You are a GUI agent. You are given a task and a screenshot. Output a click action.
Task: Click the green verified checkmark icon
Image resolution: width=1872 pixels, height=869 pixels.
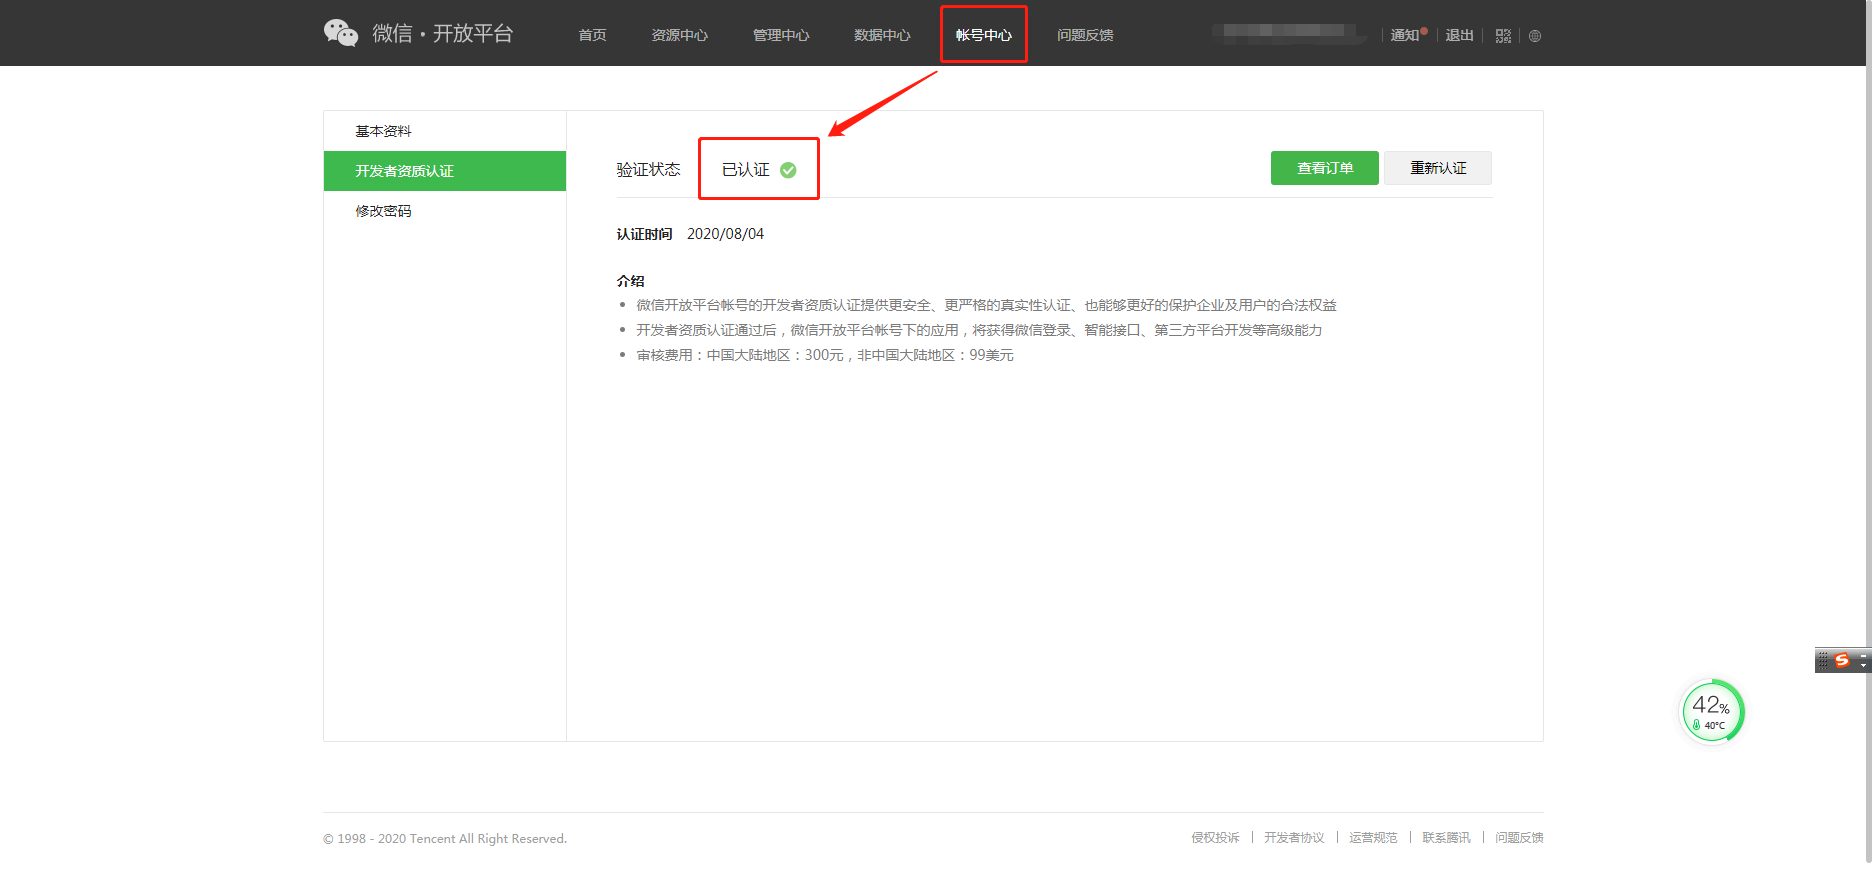click(x=788, y=170)
